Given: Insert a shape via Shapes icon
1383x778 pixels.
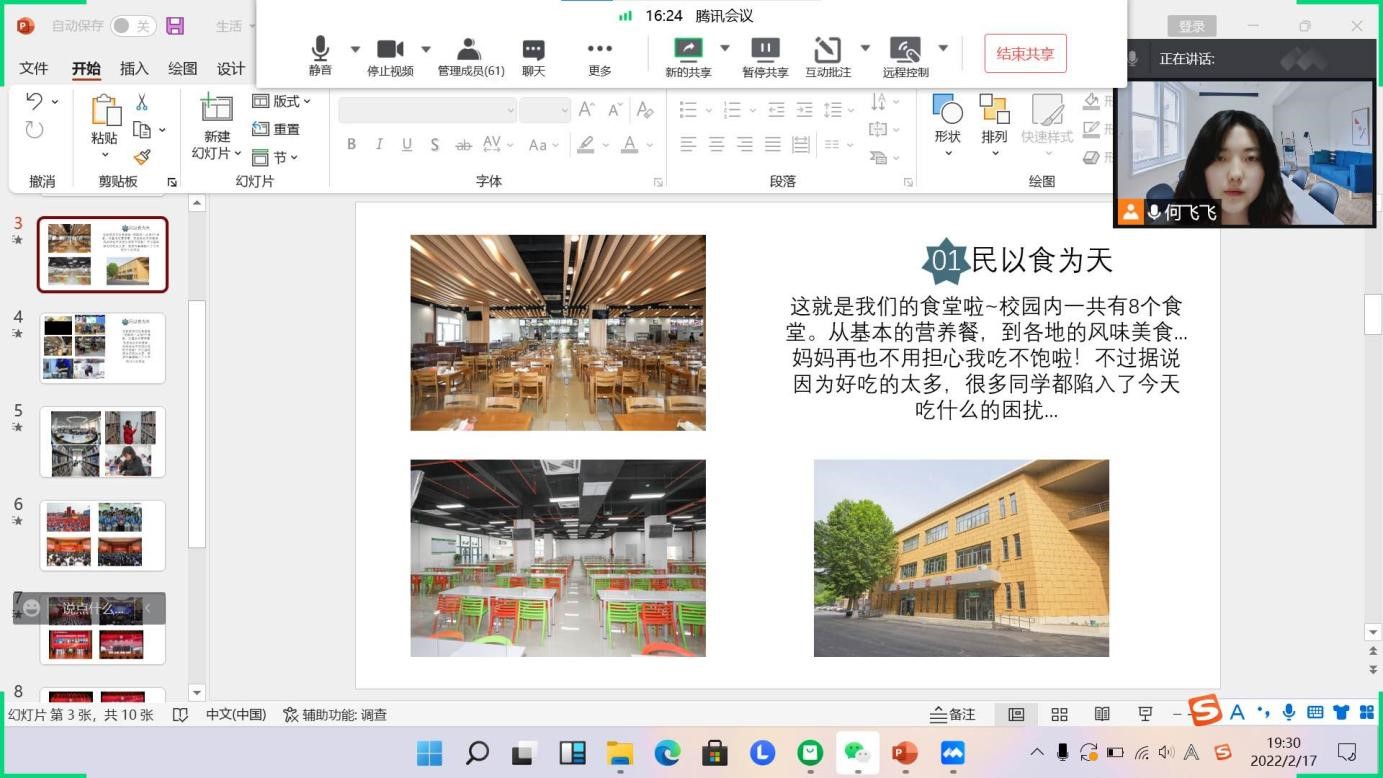Looking at the screenshot, I should tap(947, 118).
